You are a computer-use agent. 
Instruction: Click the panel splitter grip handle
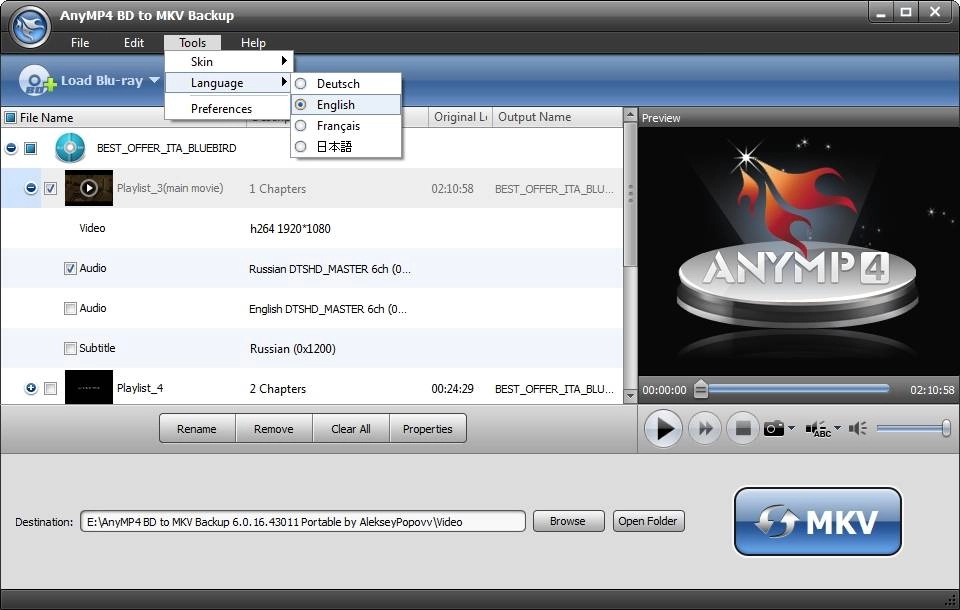631,194
